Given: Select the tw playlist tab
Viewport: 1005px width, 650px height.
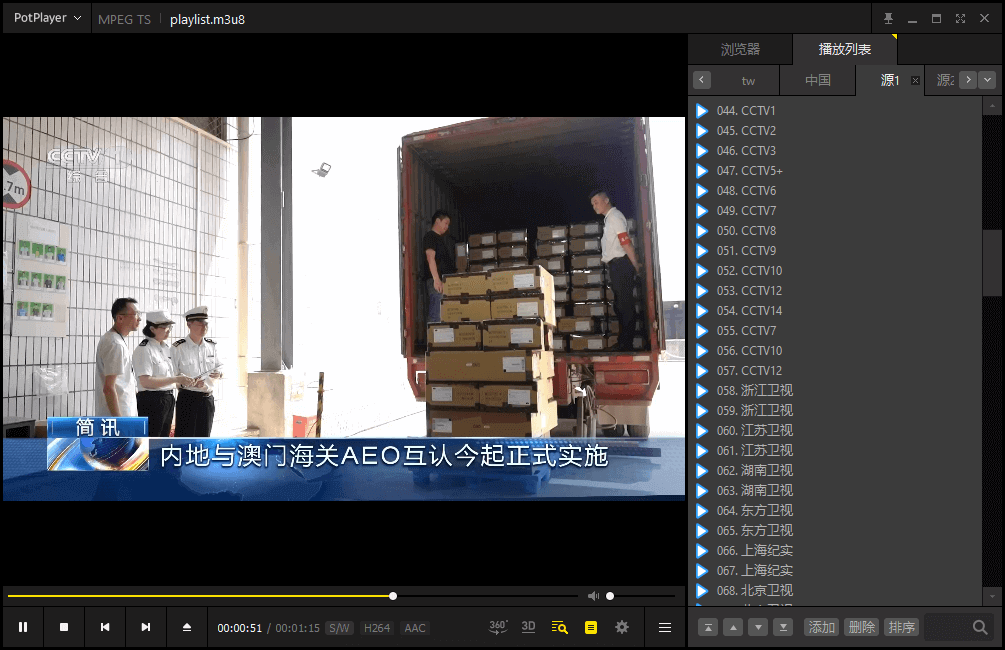Looking at the screenshot, I should click(x=748, y=81).
